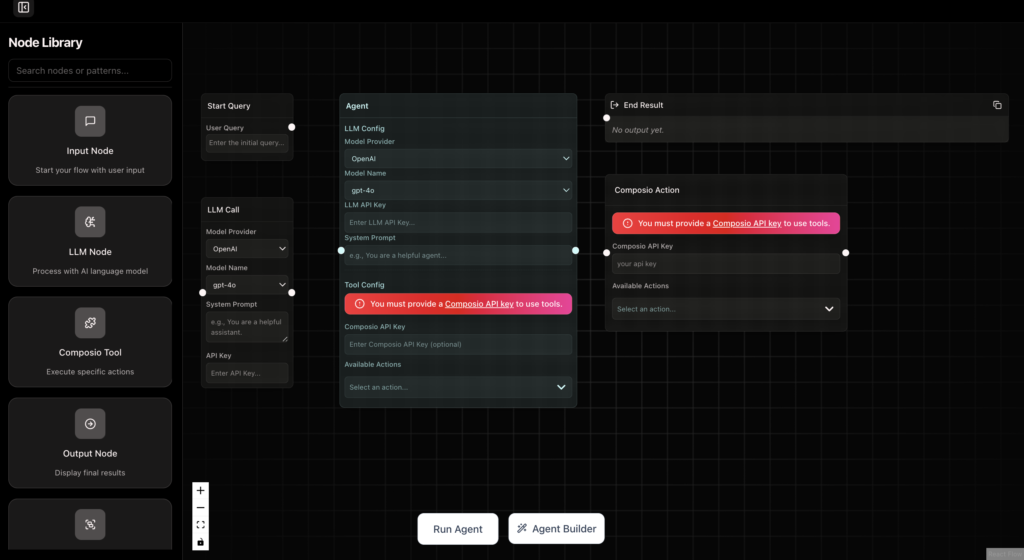Screen dimensions: 1024x560
Task: Open the Agent Builder
Action: (556, 529)
